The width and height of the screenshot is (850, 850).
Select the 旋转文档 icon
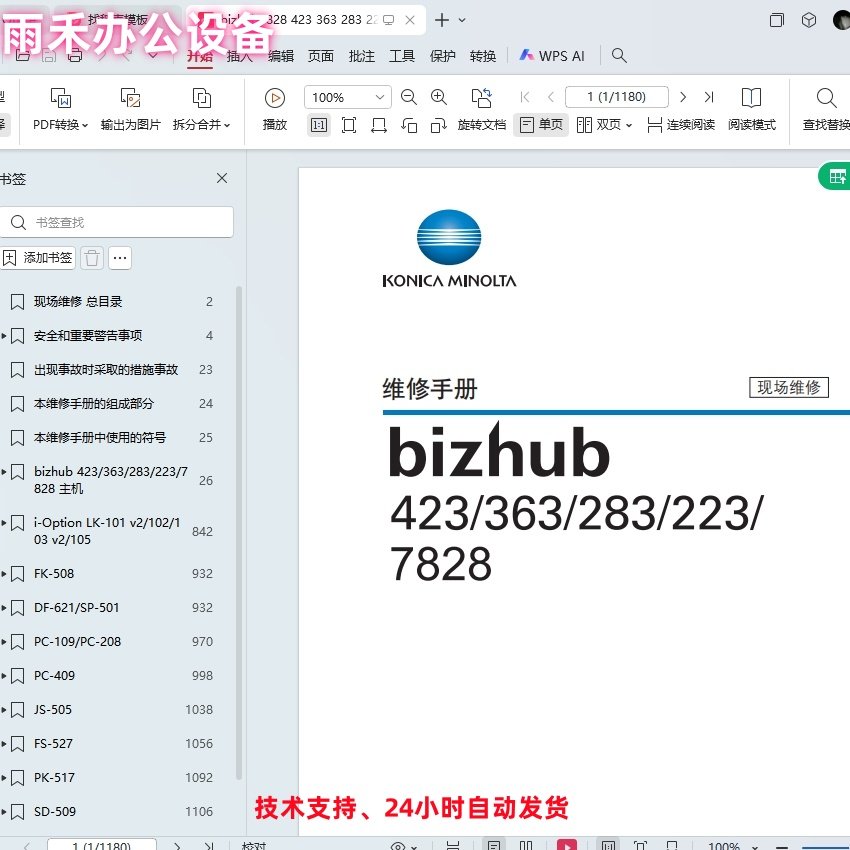click(481, 110)
